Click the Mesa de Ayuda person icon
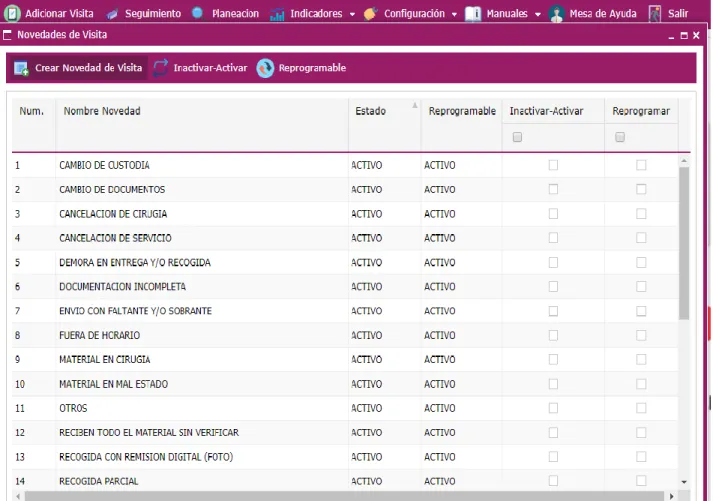The width and height of the screenshot is (713, 501). 556,14
